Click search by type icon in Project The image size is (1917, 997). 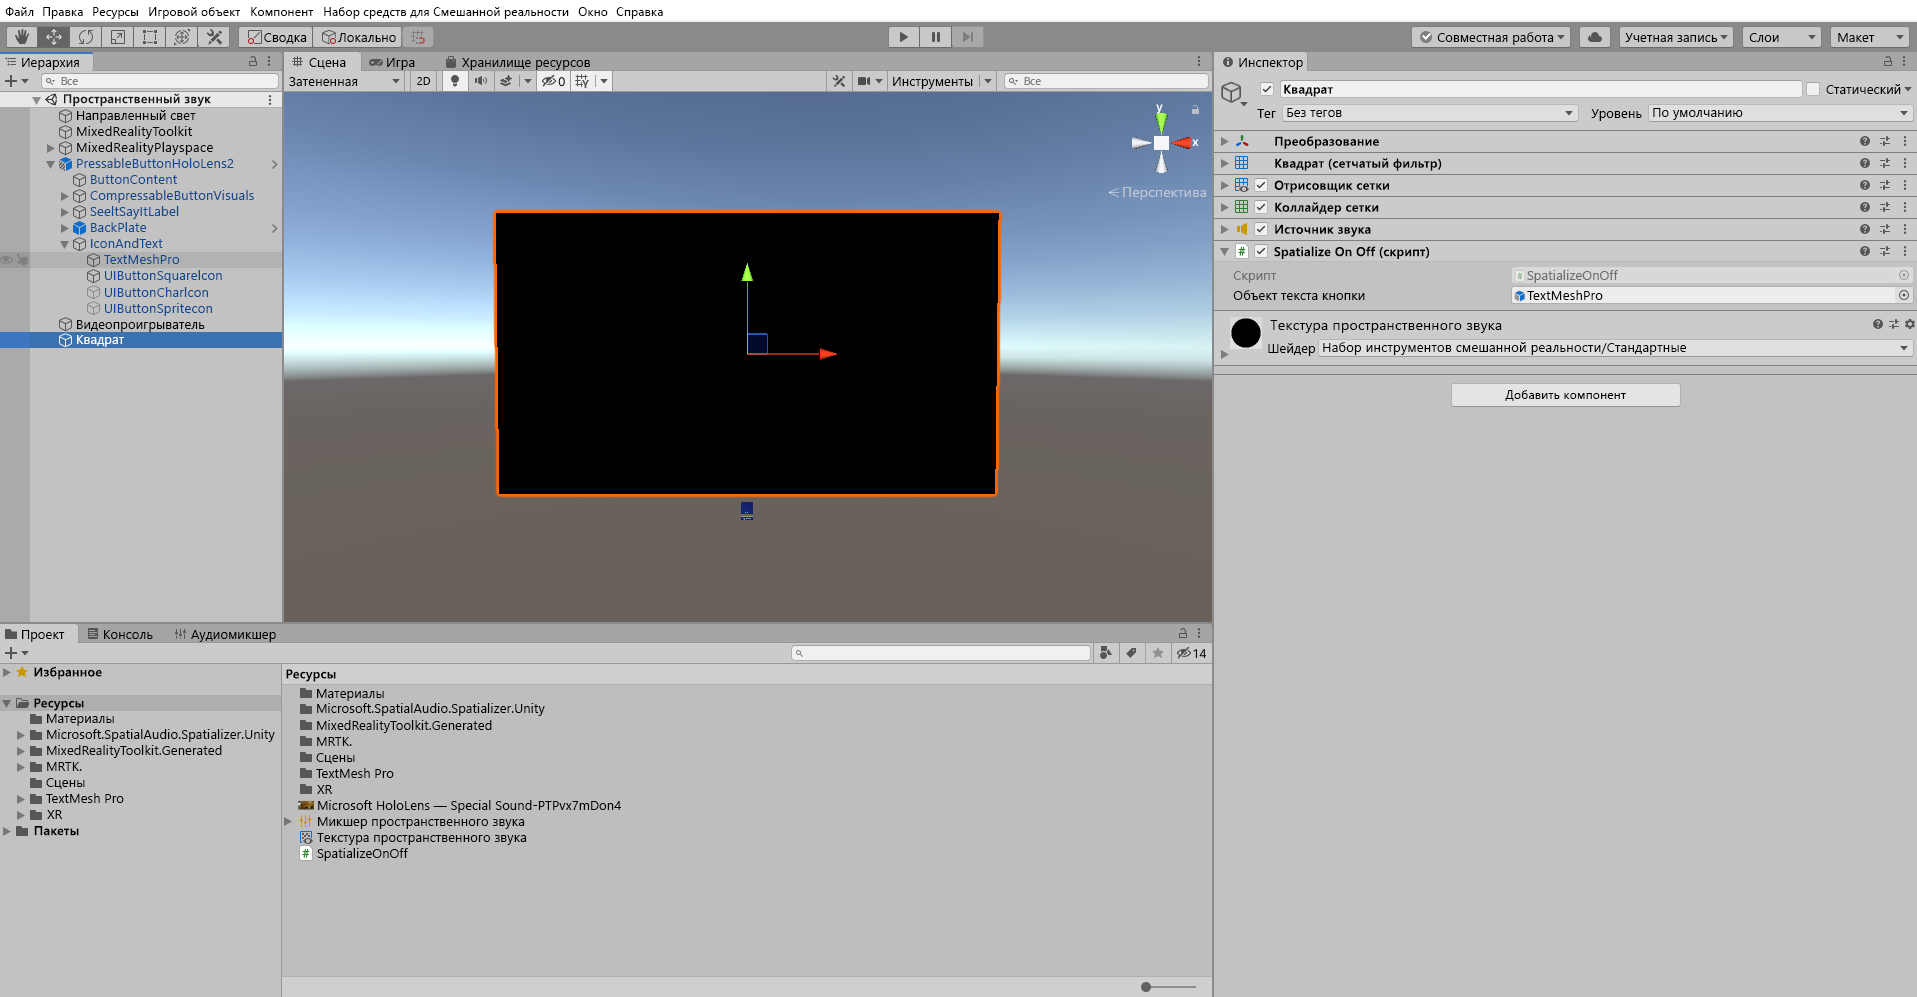click(1106, 653)
